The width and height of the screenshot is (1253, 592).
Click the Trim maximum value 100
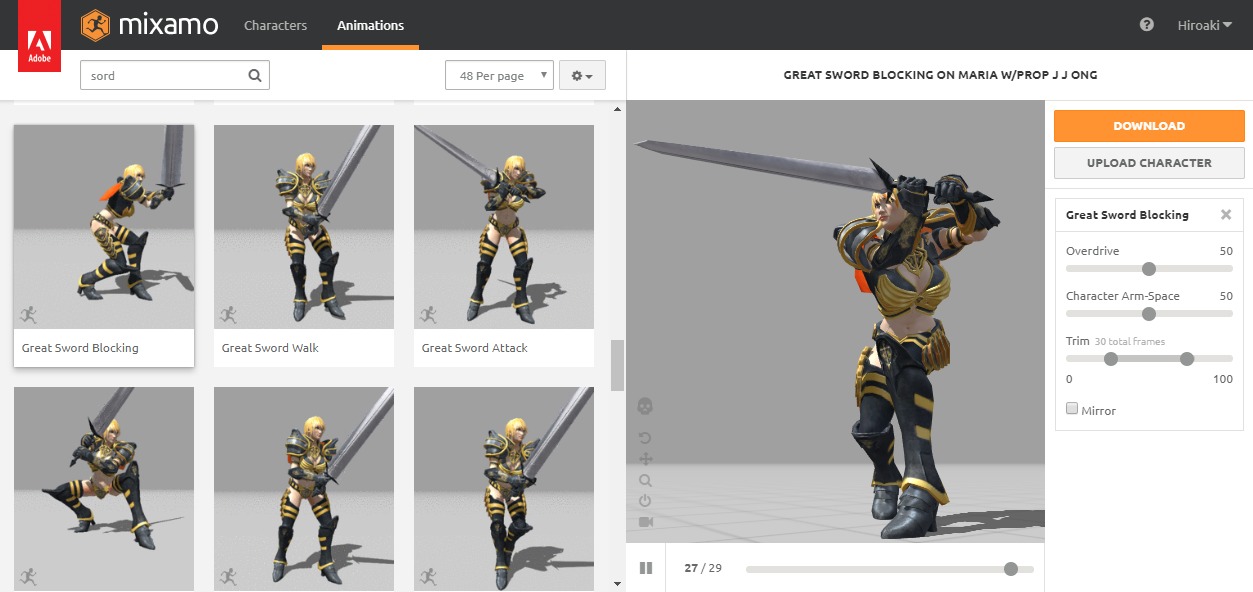pos(1223,379)
